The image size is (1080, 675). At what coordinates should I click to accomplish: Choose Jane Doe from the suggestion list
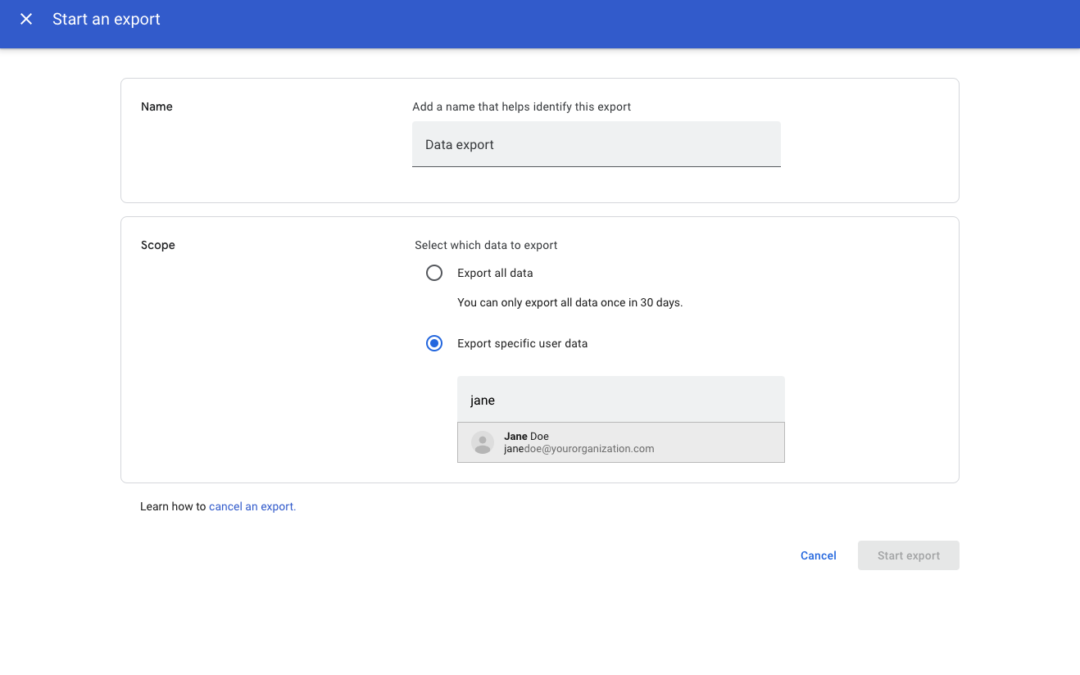[x=621, y=442]
